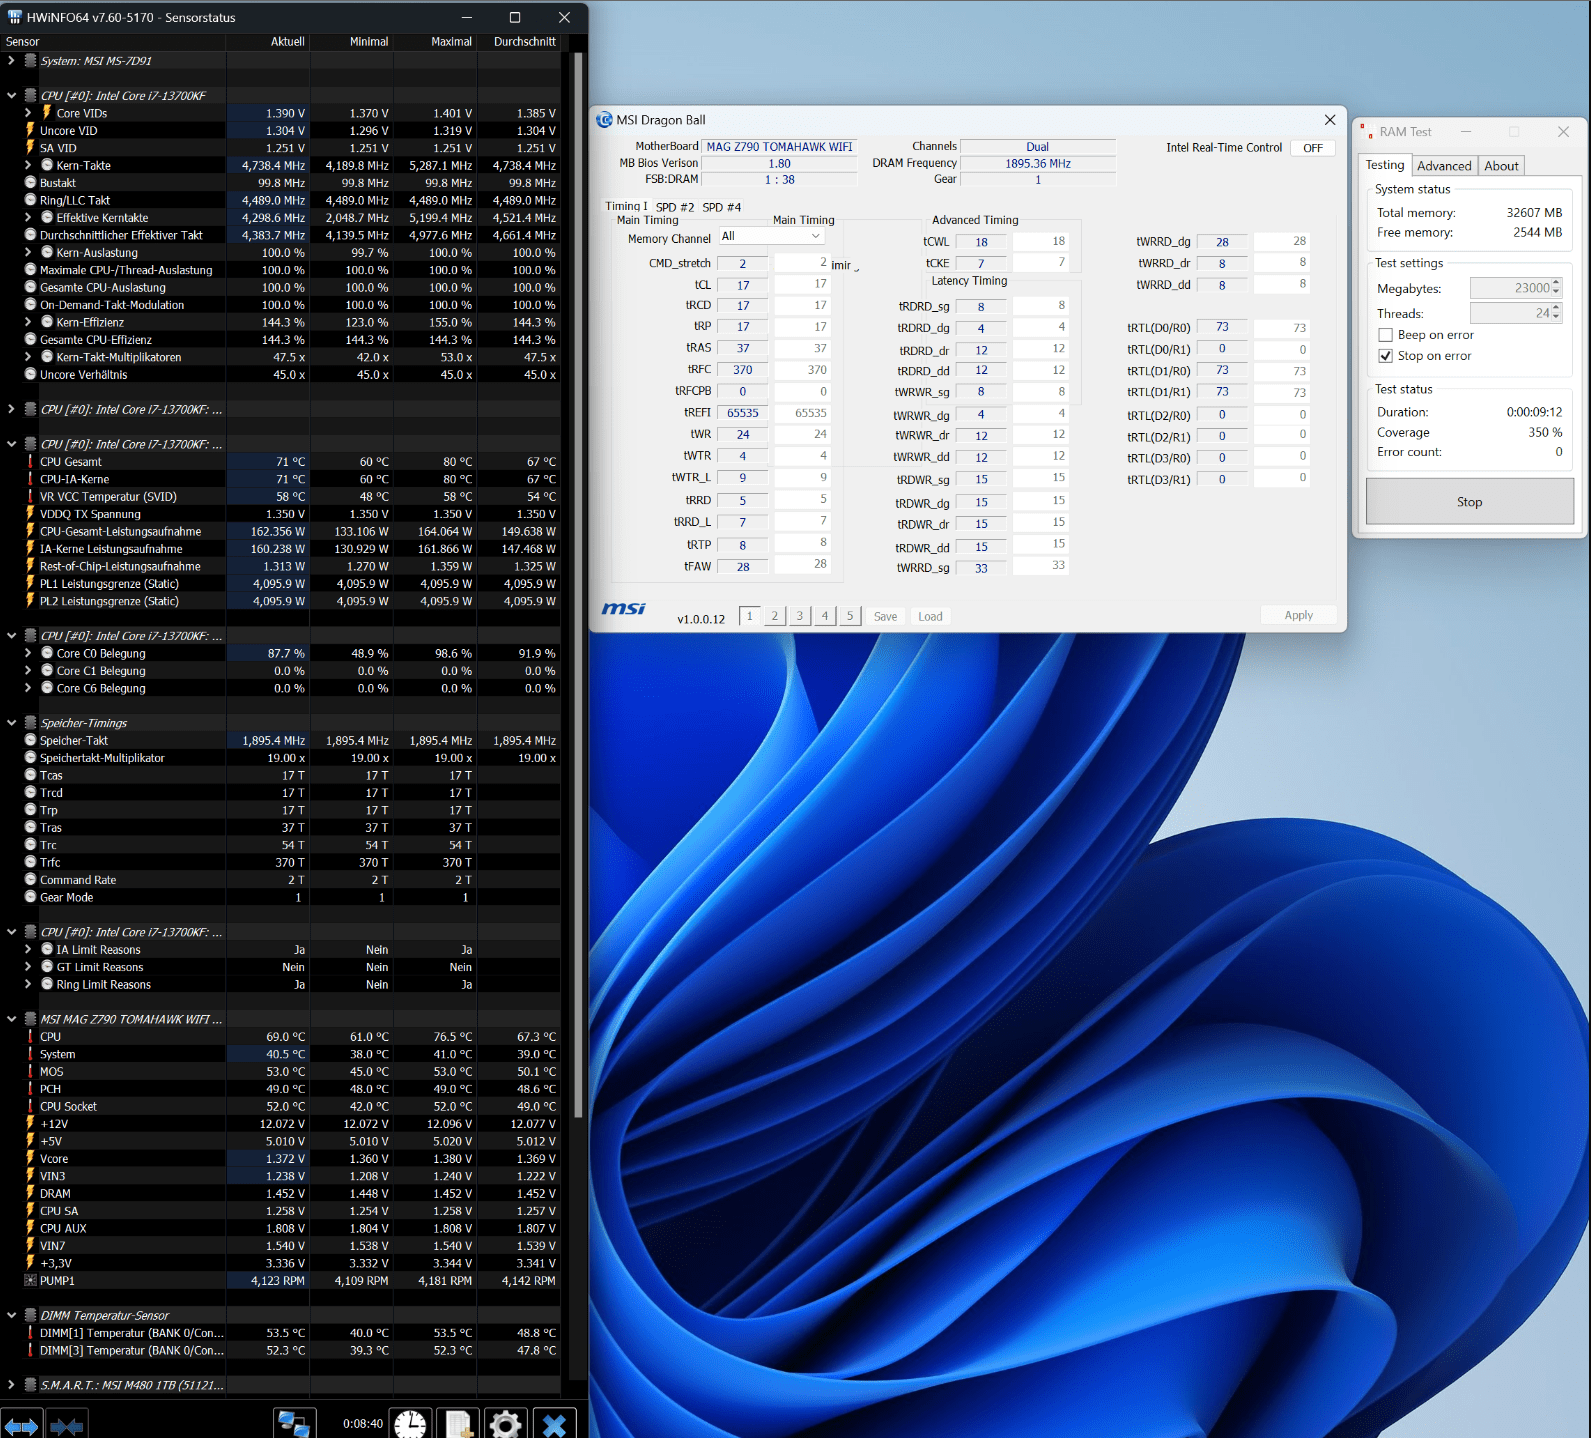Click the icon beside Gear Mode row
This screenshot has height=1438, width=1591.
click(x=30, y=897)
